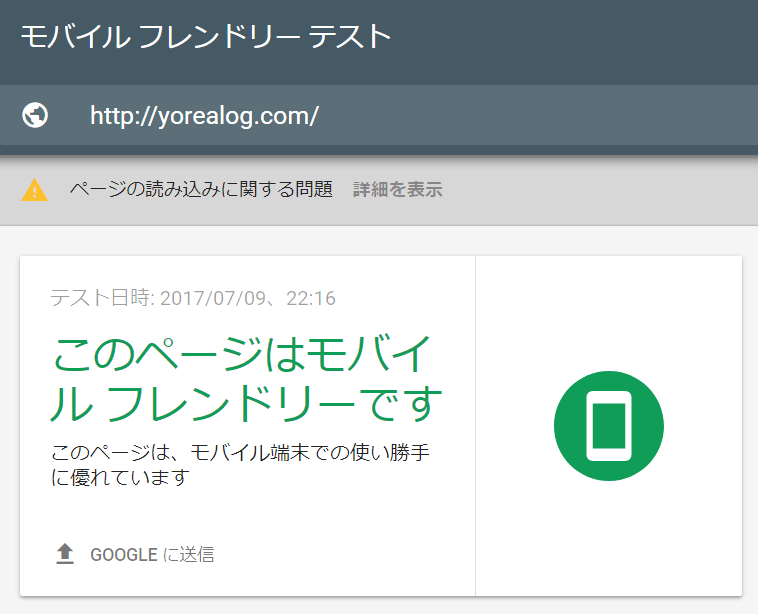Click the green circular mobile-friendly icon
The image size is (758, 614).
point(608,425)
